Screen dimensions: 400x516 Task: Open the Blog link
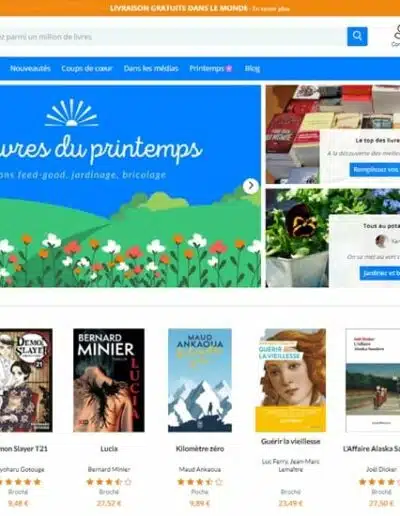(252, 68)
